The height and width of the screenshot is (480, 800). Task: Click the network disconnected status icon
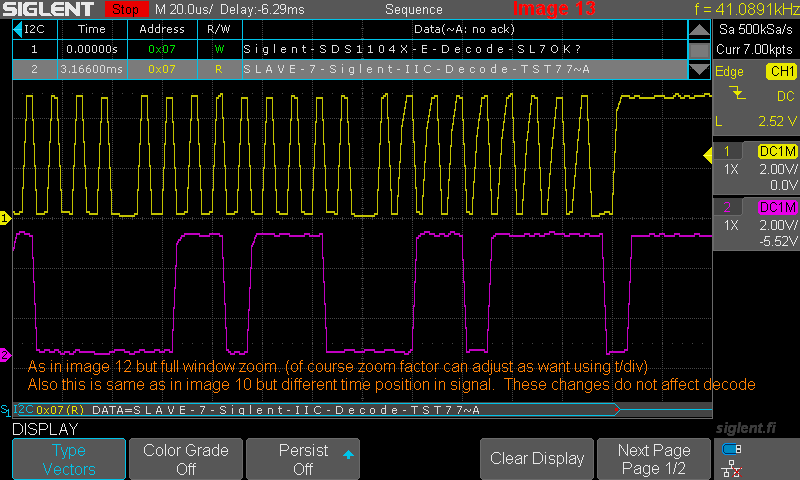(732, 468)
